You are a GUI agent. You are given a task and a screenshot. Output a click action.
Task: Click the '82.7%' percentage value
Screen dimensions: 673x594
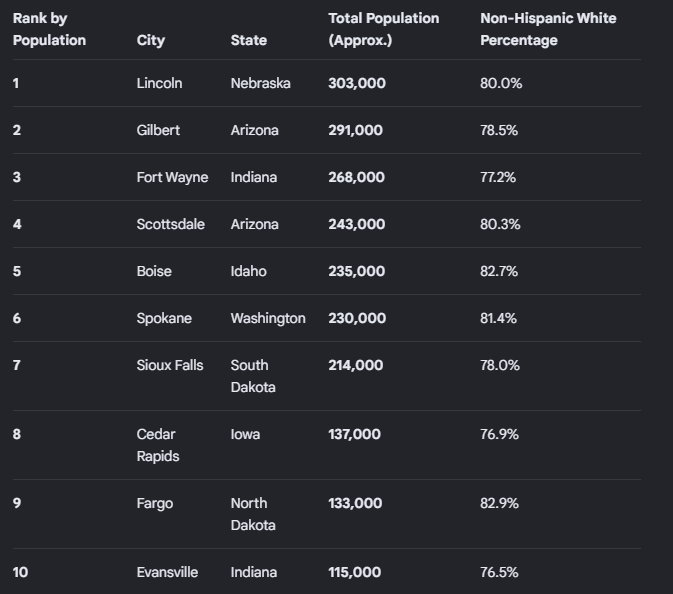(x=499, y=271)
